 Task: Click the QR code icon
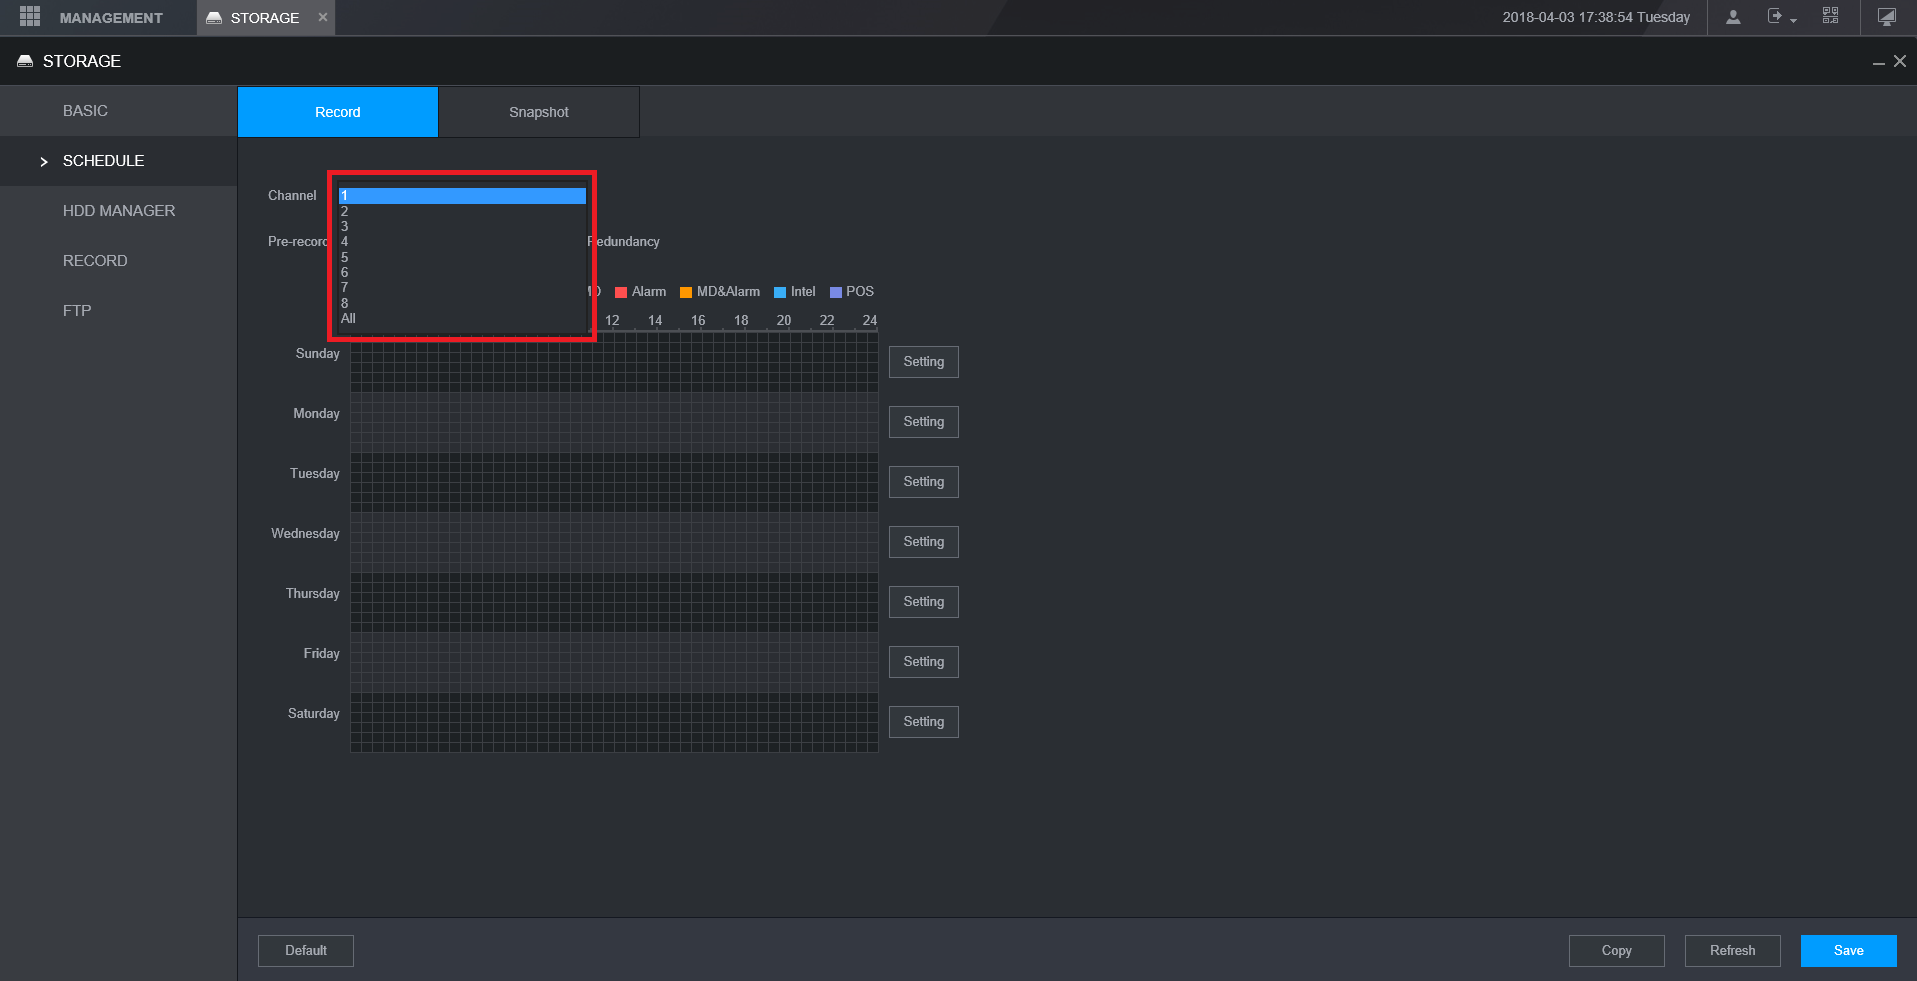(1830, 16)
